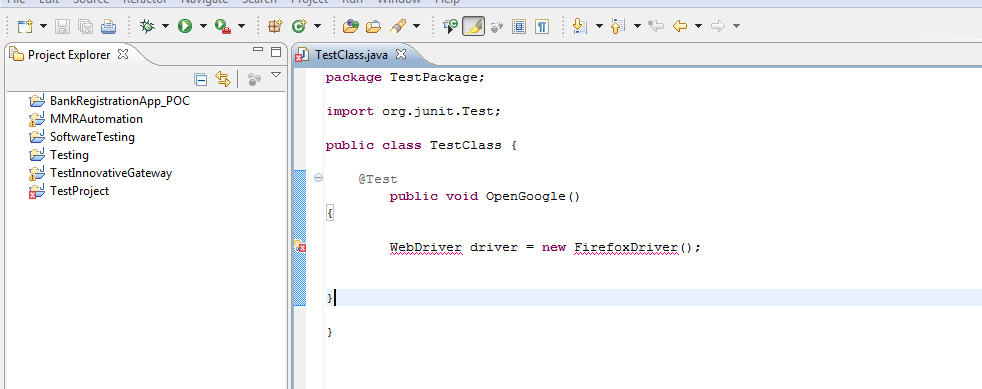The image size is (982, 389).
Task: Start Debug with the bug icon
Action: pos(147,26)
